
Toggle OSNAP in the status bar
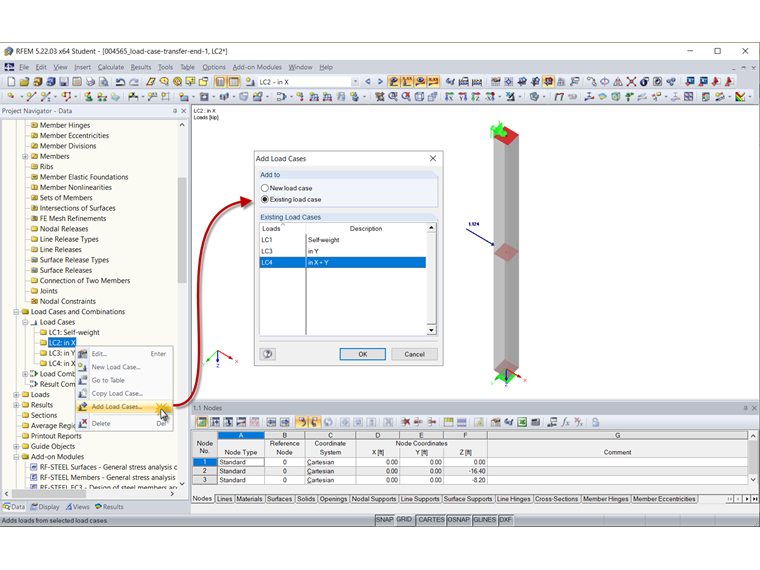coord(459,520)
